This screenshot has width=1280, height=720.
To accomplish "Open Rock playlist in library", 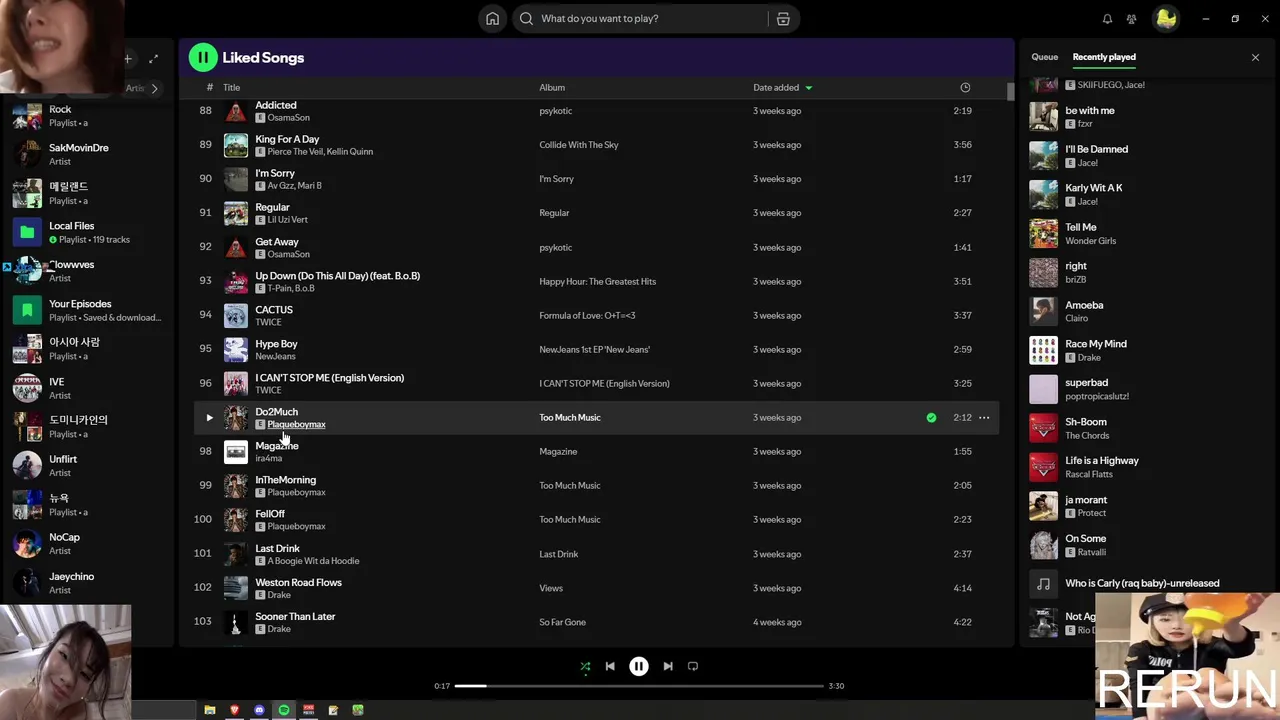I will (x=88, y=116).
